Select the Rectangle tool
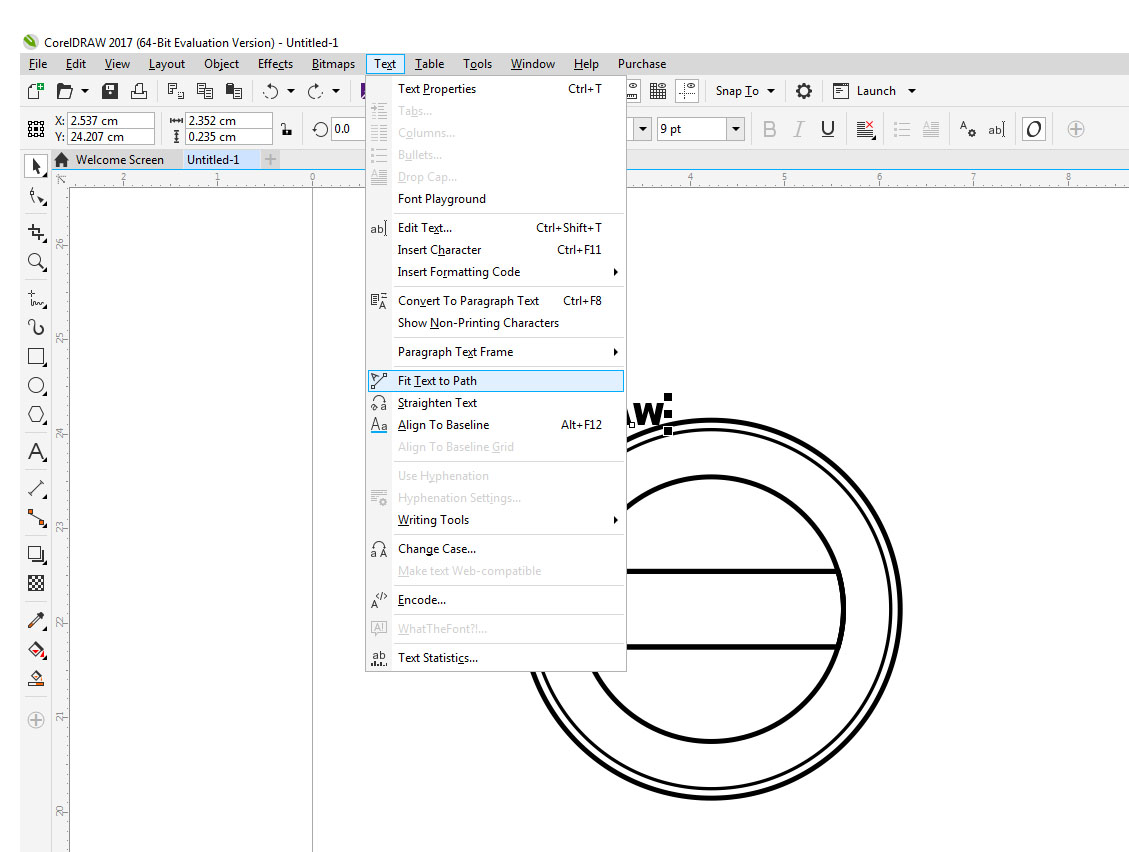This screenshot has height=852, width=1129. pos(36,356)
